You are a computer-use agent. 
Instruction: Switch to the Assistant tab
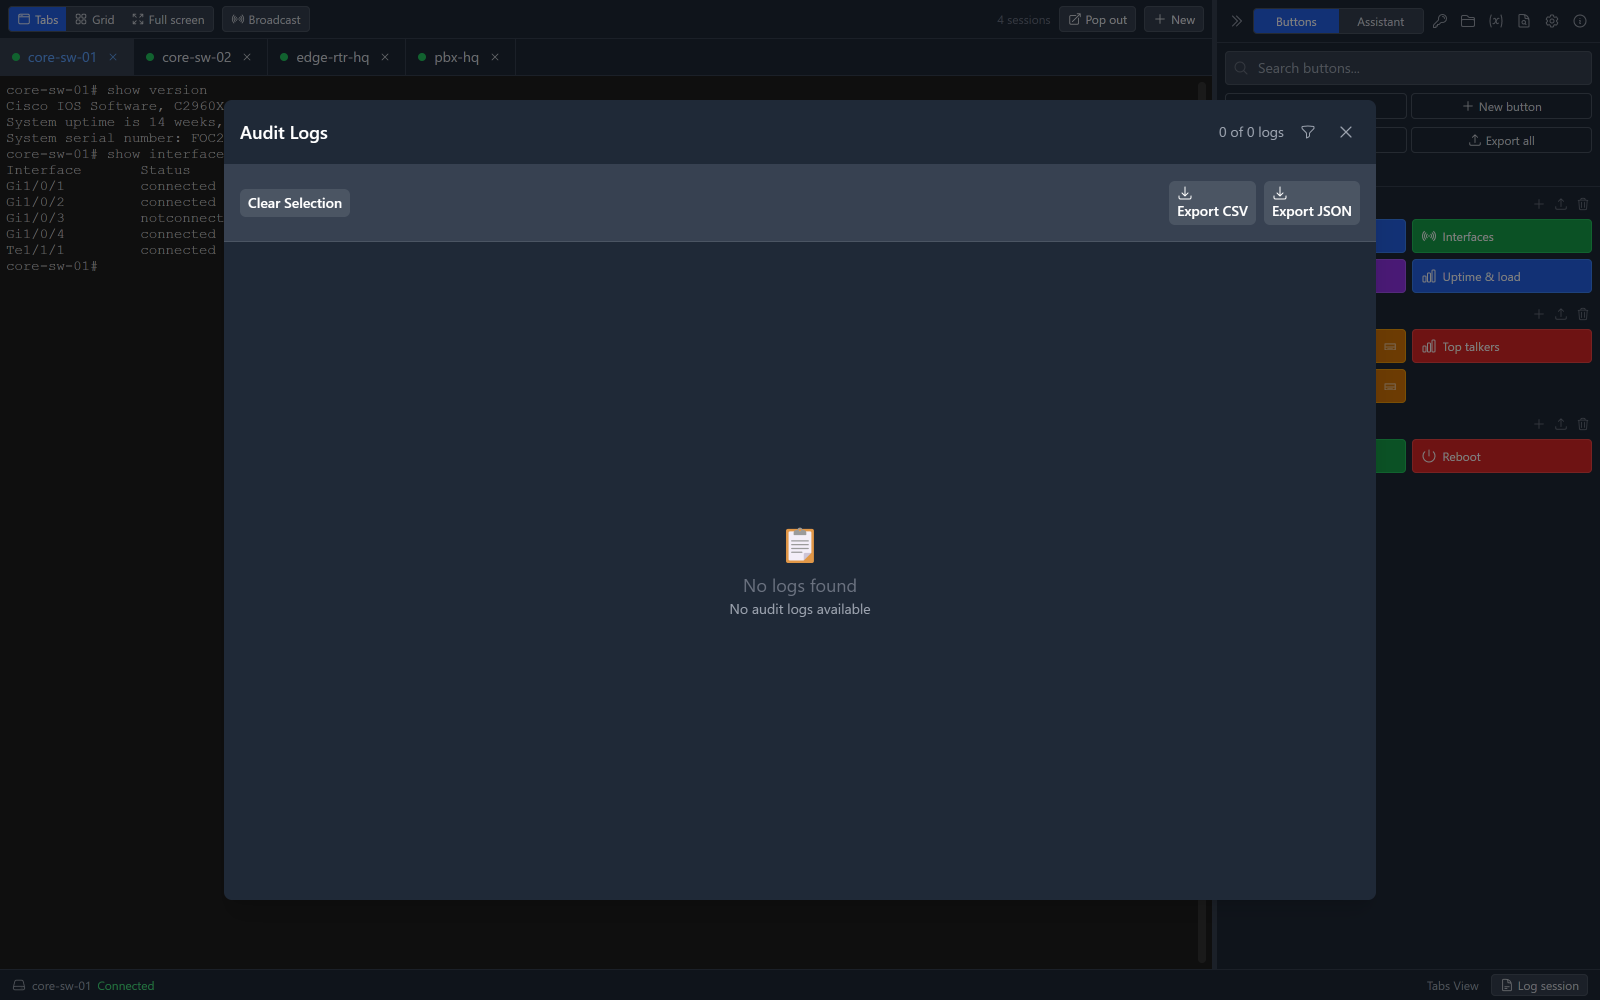point(1380,21)
